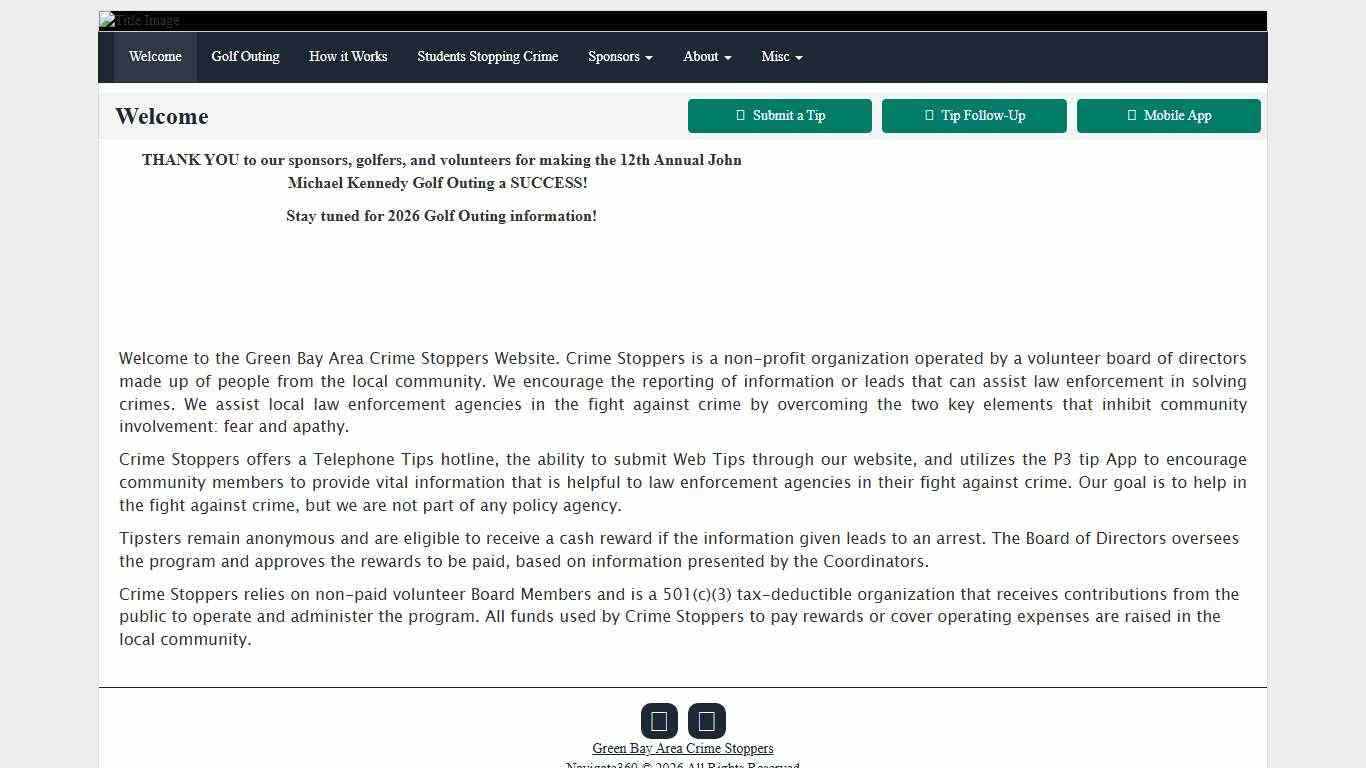Switch to the How it Works page
Image resolution: width=1366 pixels, height=768 pixels.
point(348,57)
